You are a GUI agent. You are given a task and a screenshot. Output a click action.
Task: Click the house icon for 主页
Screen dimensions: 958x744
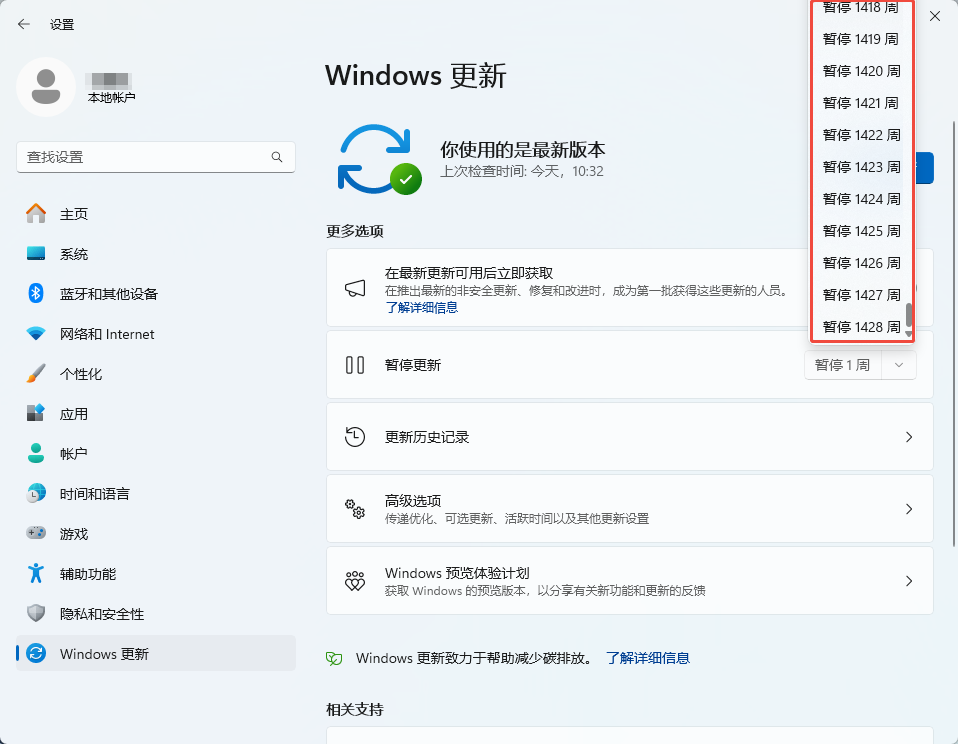pos(36,213)
